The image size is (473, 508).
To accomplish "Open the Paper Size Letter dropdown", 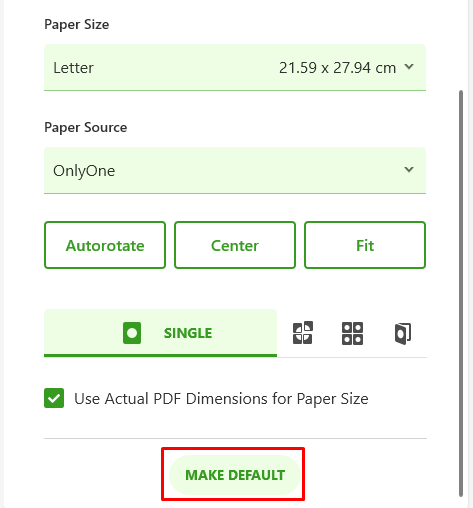I will click(235, 67).
